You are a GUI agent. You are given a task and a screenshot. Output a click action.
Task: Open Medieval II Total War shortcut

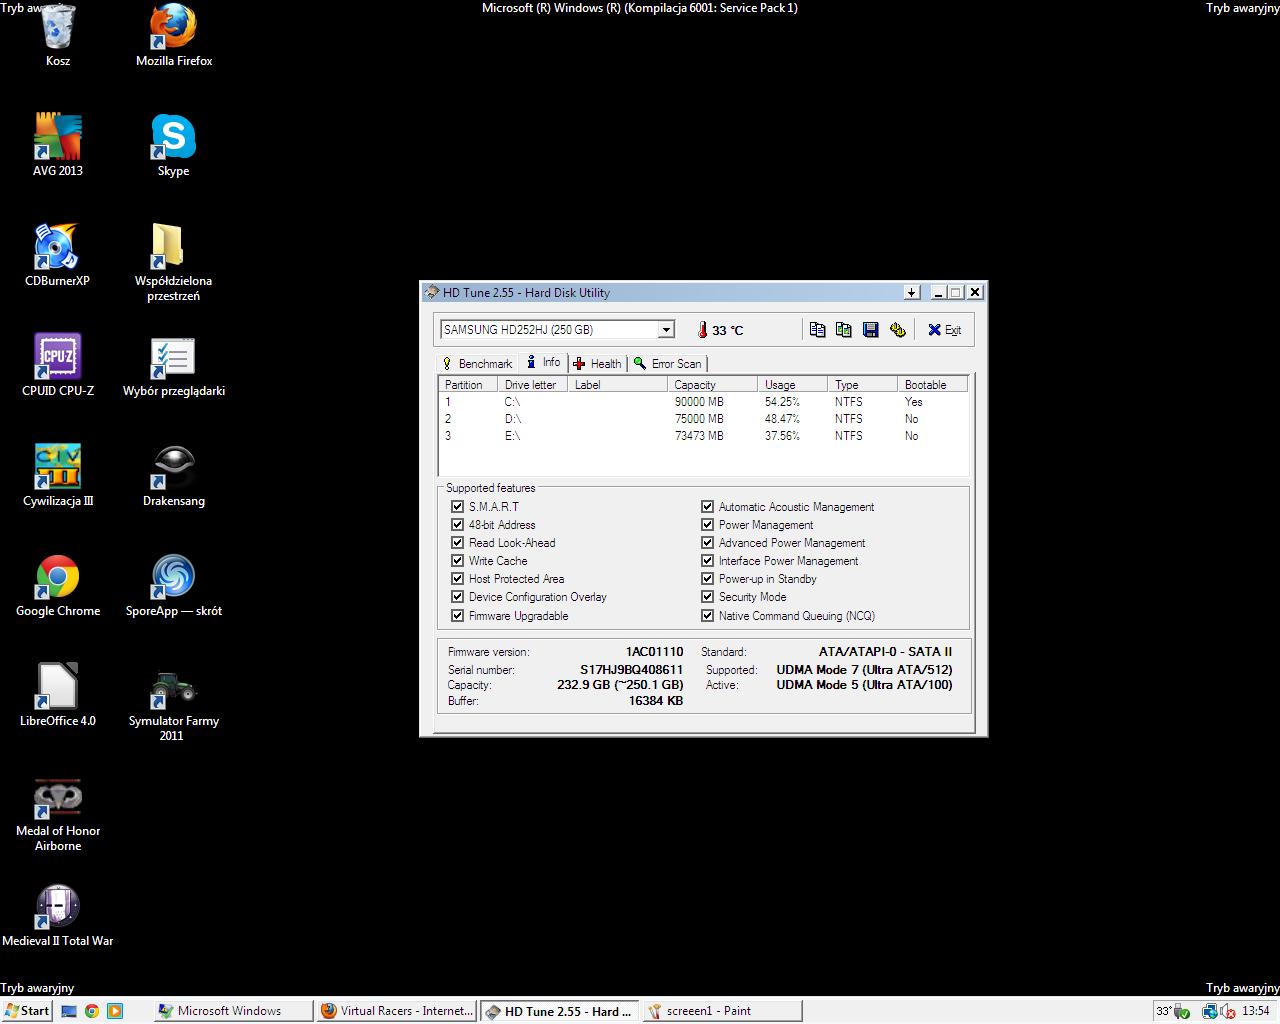tap(58, 916)
